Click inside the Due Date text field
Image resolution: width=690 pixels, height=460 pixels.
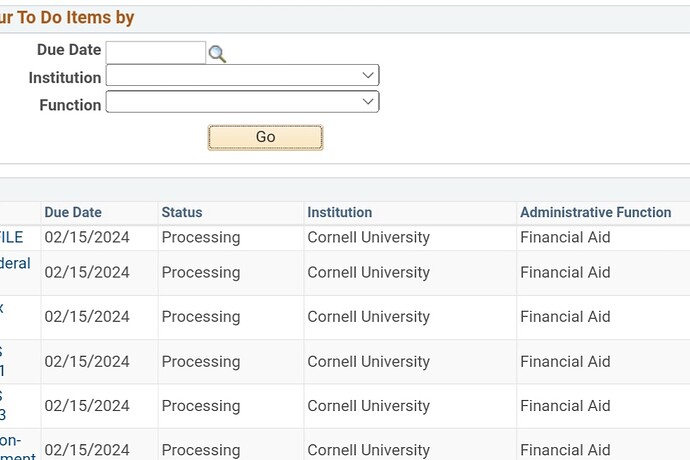click(155, 52)
